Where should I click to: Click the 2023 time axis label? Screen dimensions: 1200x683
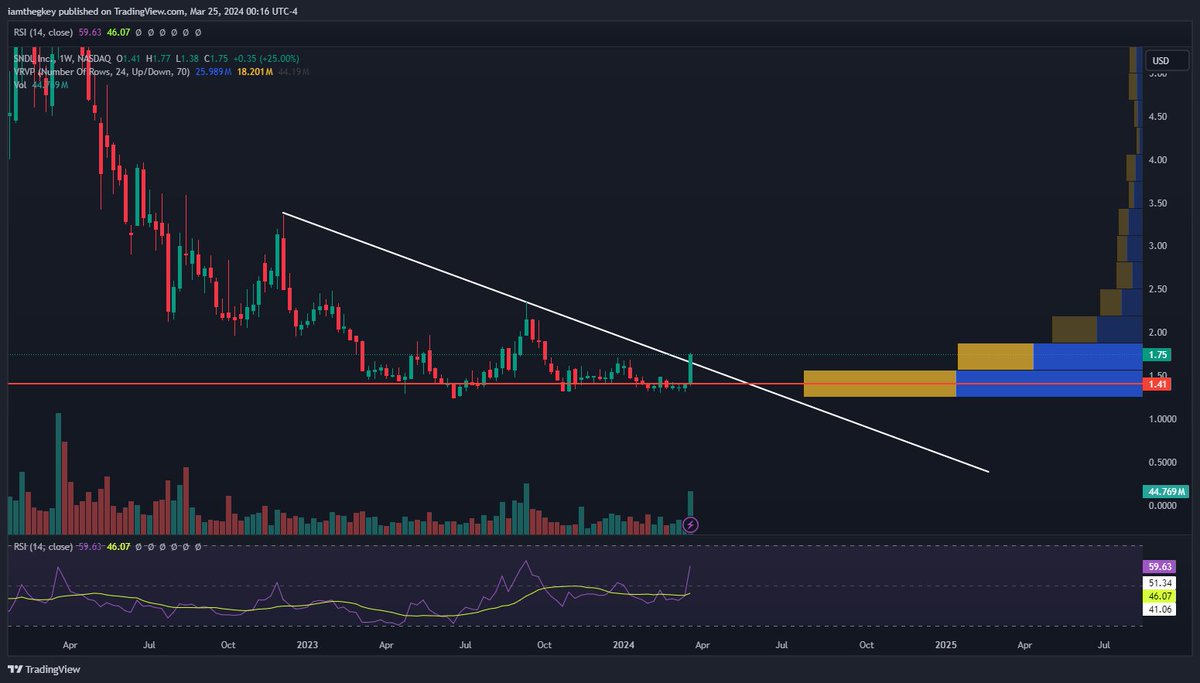[x=310, y=646]
